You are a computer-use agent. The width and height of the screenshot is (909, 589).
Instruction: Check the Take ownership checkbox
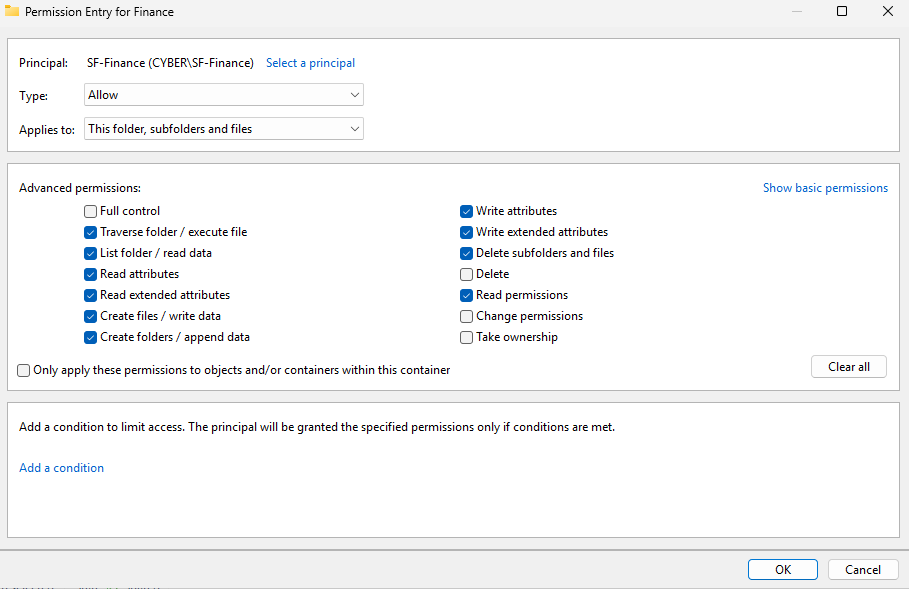point(467,337)
